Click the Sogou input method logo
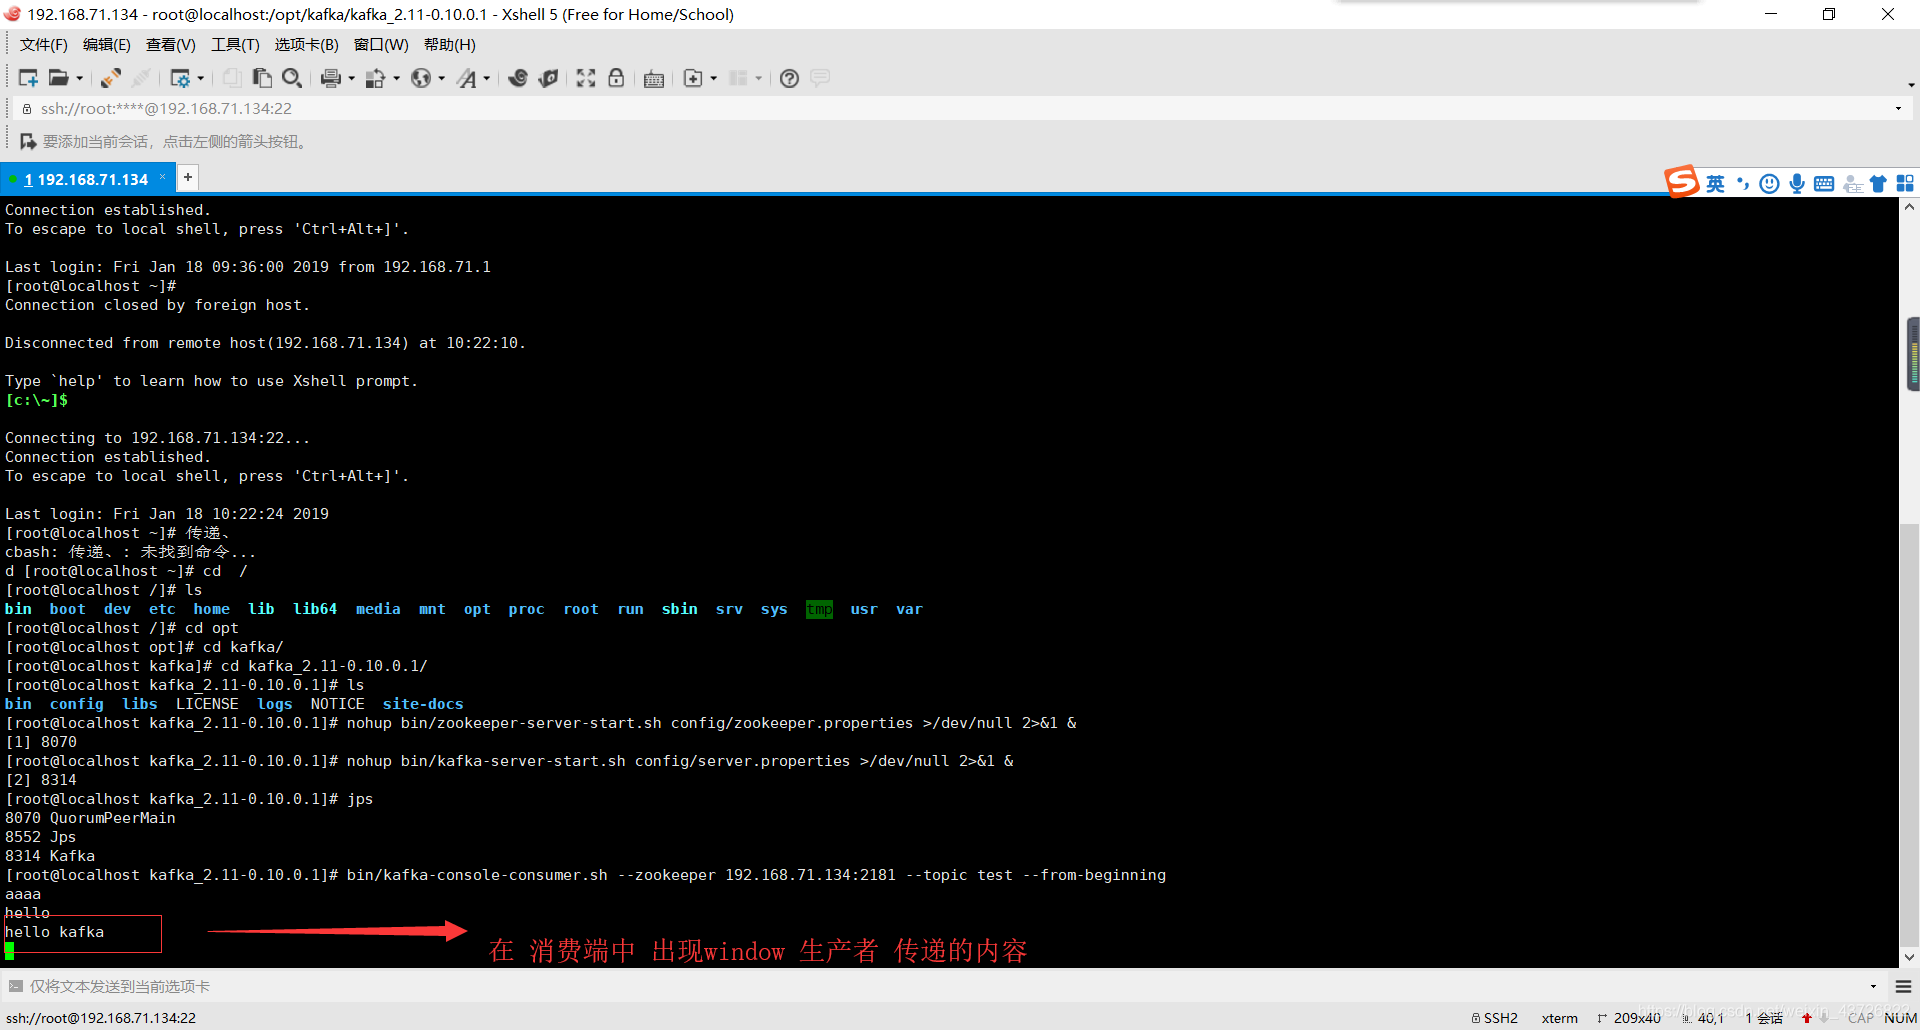Viewport: 1920px width, 1030px height. tap(1682, 182)
